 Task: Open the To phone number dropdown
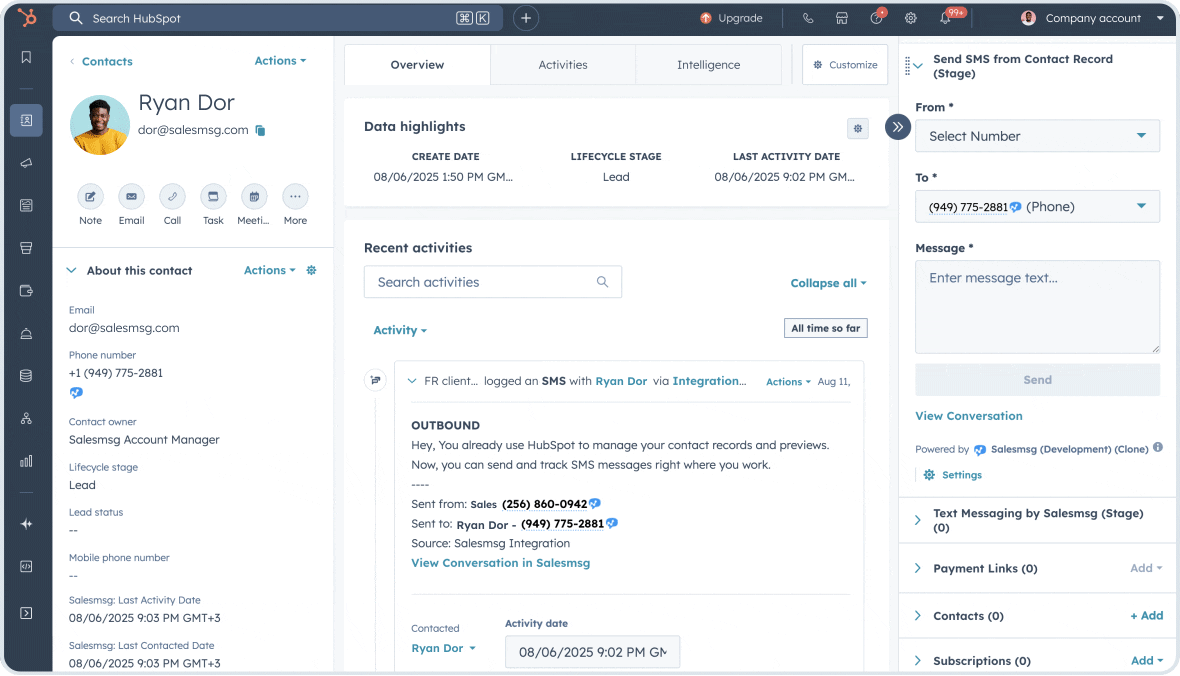pyautogui.click(x=1037, y=207)
